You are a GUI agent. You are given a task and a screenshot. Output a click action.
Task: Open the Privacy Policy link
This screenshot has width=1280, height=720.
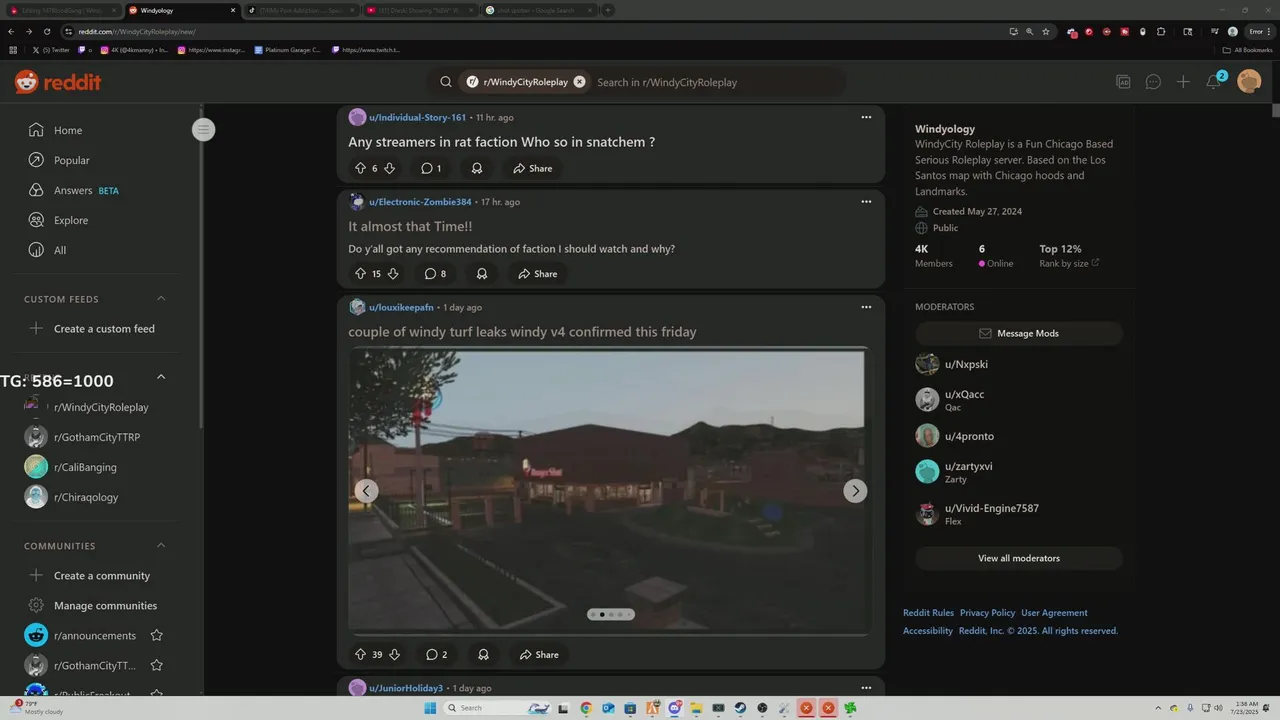987,613
